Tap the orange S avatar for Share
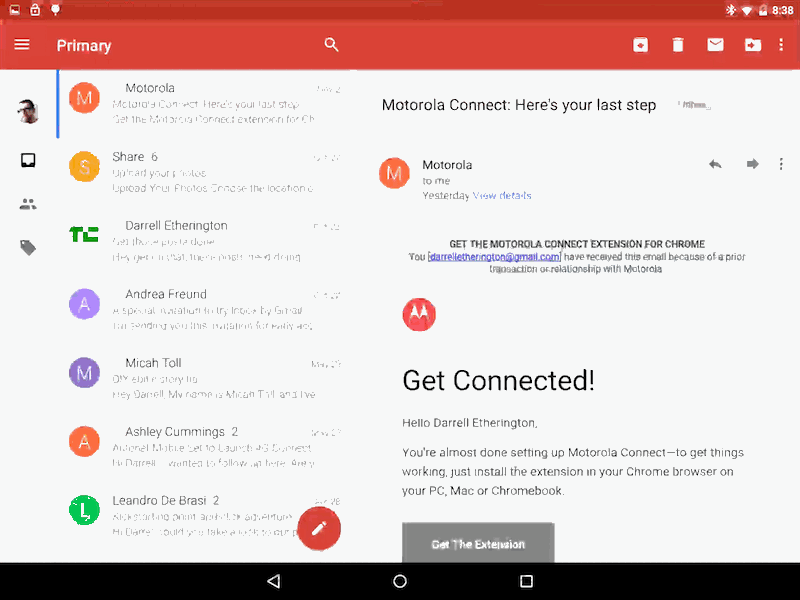This screenshot has height=600, width=800. pyautogui.click(x=84, y=166)
